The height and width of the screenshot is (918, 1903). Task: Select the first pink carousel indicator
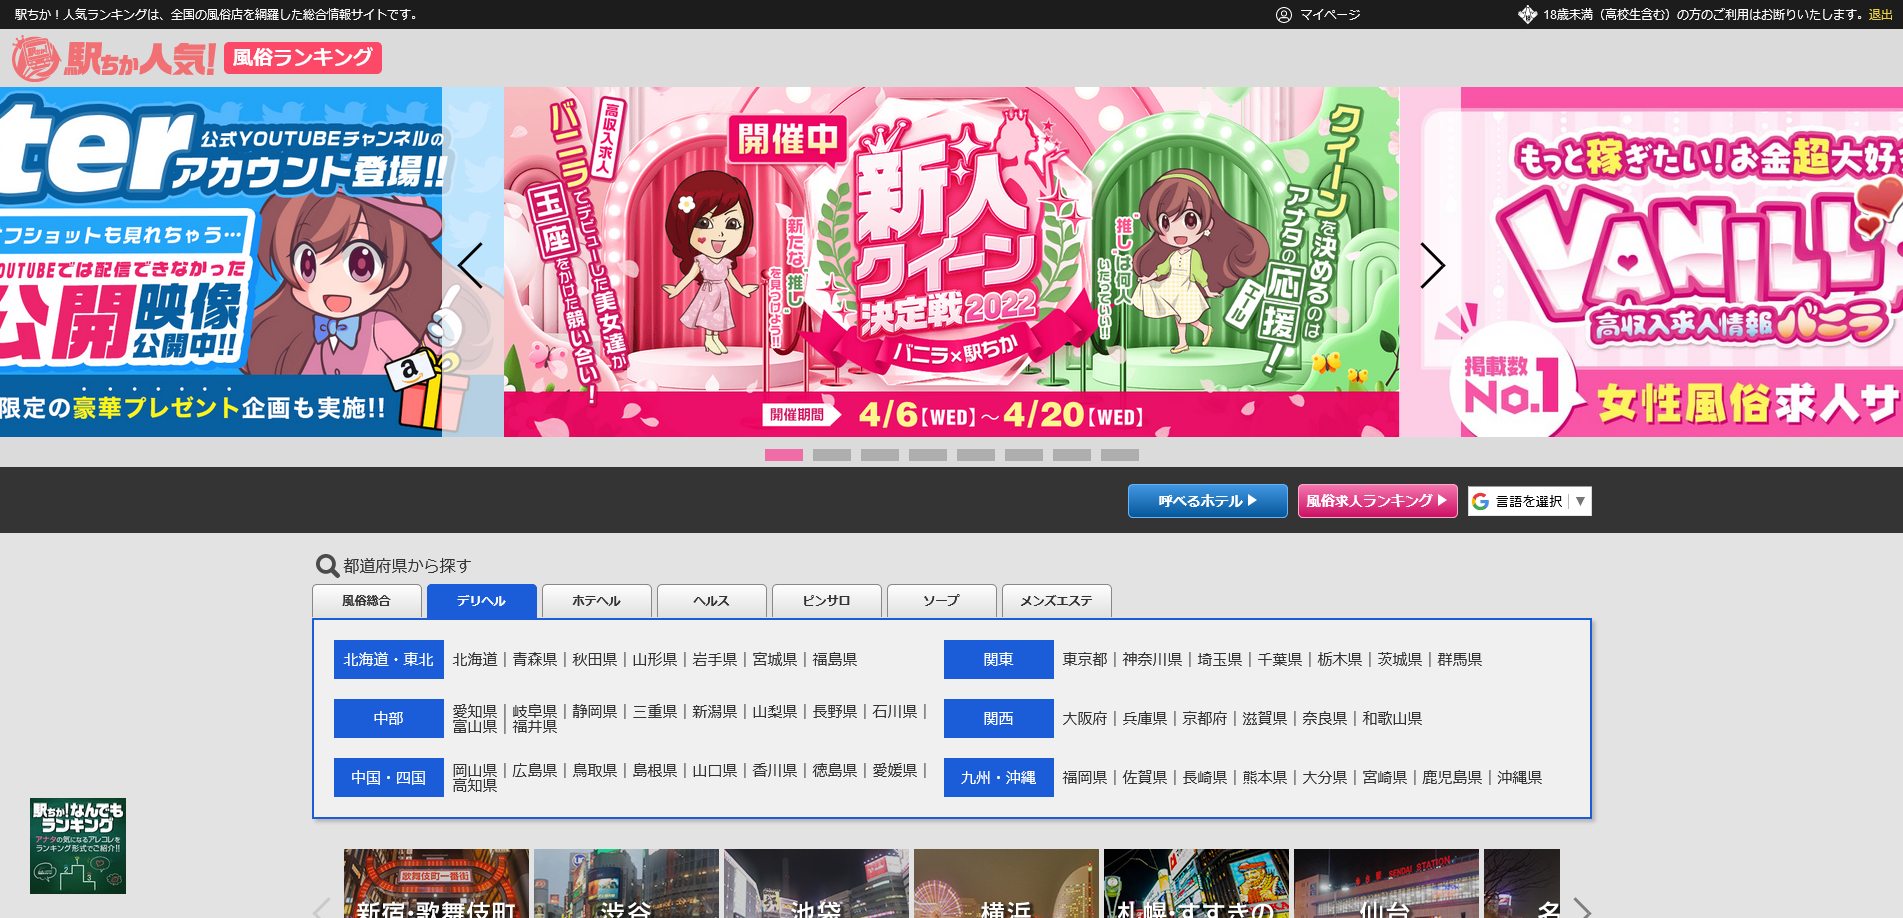(x=784, y=455)
